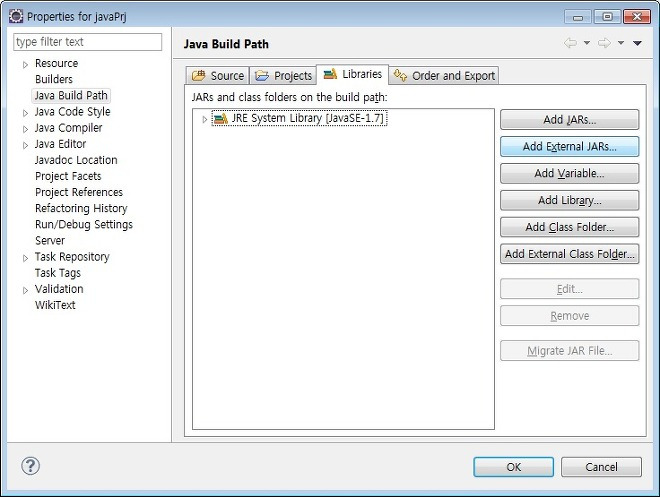Screen dimensions: 660x497
Task: Select Task Repository tree item
Action: 72,257
